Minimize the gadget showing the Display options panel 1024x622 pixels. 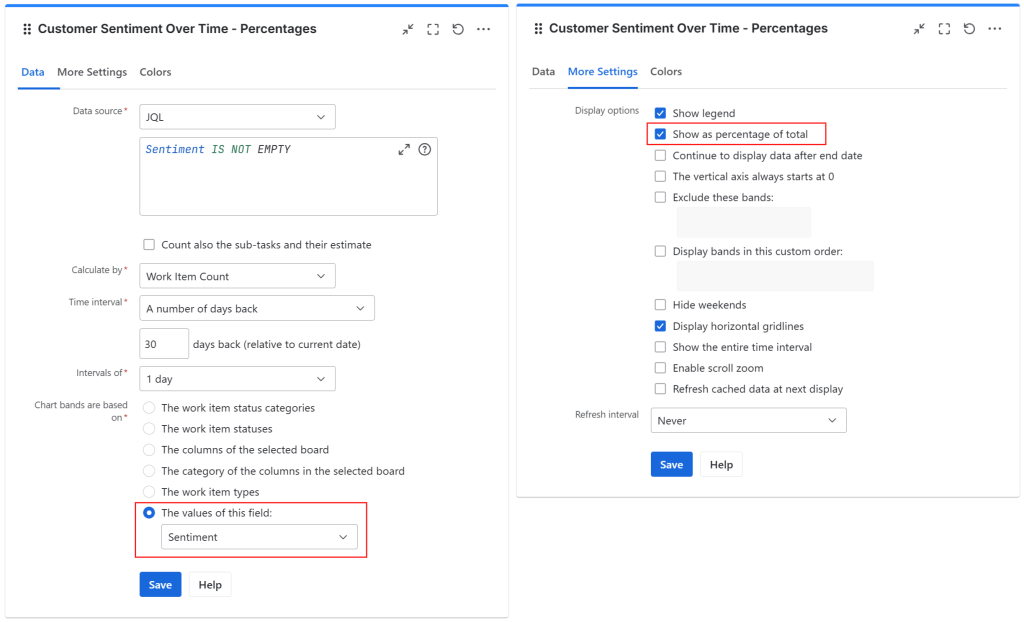tap(919, 29)
